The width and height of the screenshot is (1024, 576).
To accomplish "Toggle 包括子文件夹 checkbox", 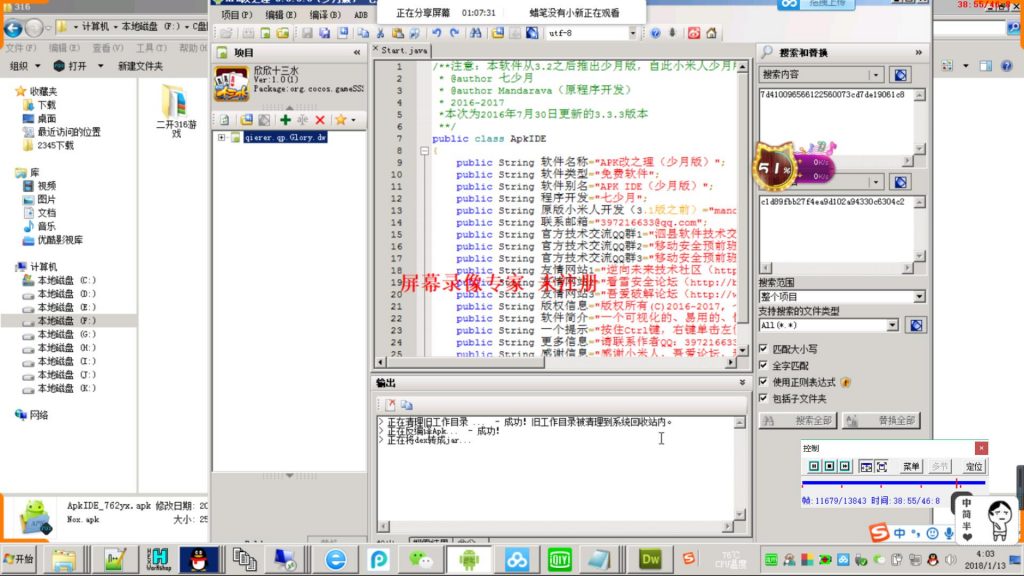I will coord(763,398).
